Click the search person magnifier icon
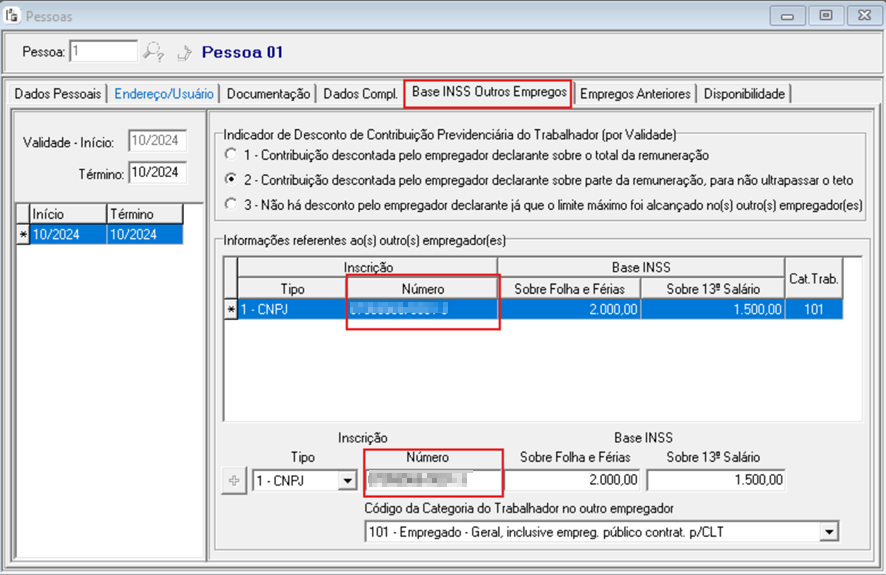886x575 pixels. coord(153,51)
